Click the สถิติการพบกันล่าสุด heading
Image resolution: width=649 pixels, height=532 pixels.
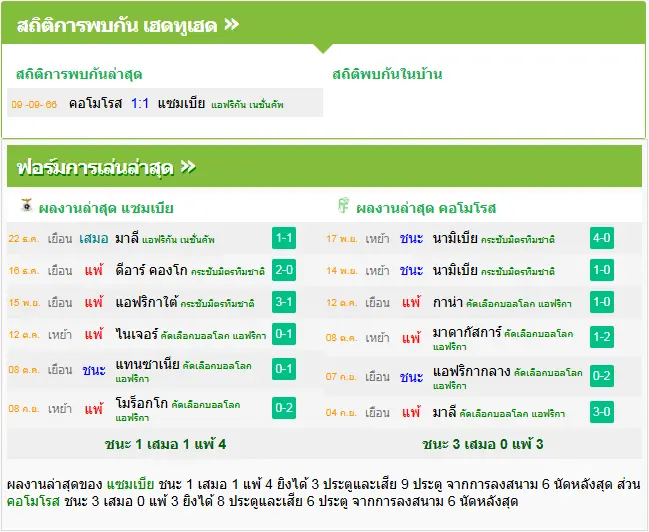point(79,75)
